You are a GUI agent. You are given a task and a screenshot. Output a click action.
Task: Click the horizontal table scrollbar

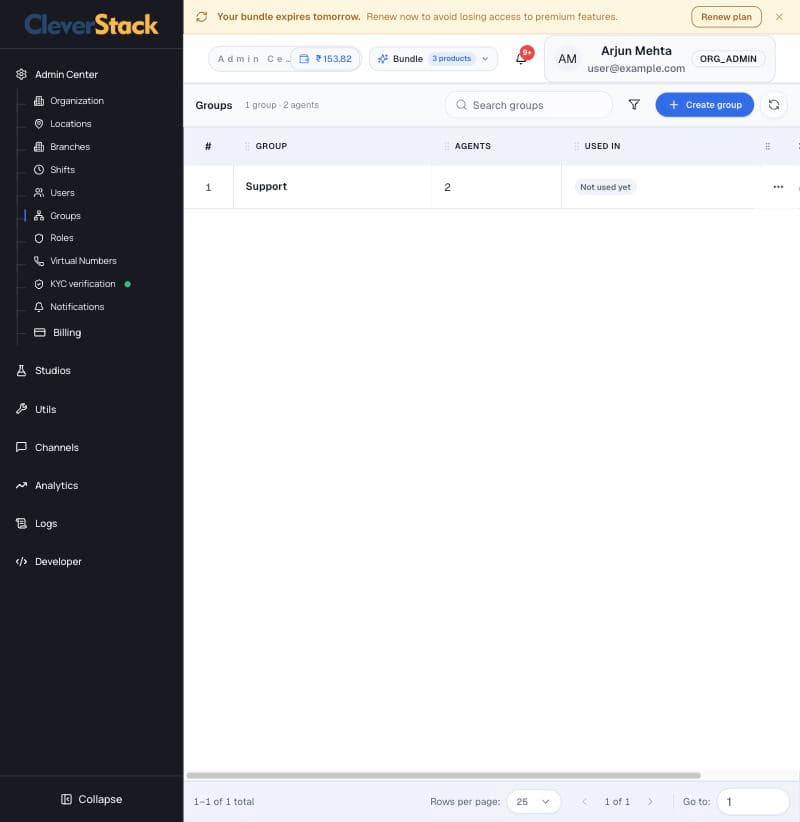tap(444, 775)
